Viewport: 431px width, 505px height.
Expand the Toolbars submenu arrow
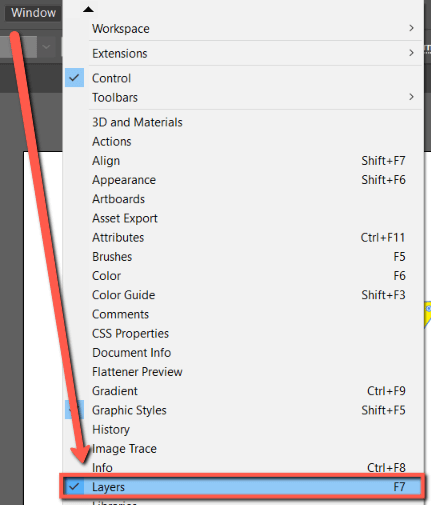[x=411, y=97]
